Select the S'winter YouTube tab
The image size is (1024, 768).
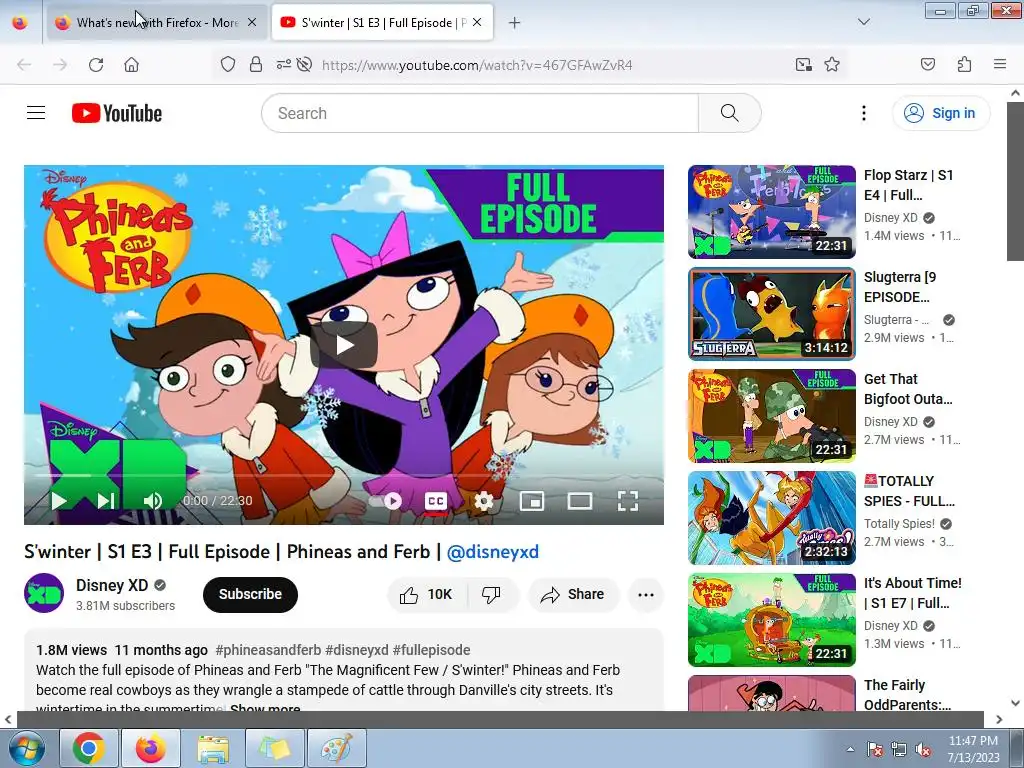(x=382, y=23)
